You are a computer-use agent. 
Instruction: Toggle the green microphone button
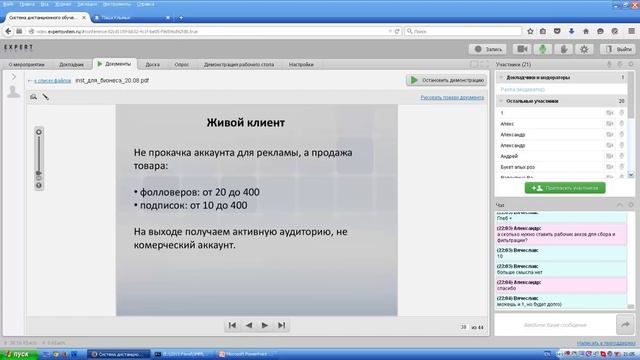pyautogui.click(x=542, y=49)
